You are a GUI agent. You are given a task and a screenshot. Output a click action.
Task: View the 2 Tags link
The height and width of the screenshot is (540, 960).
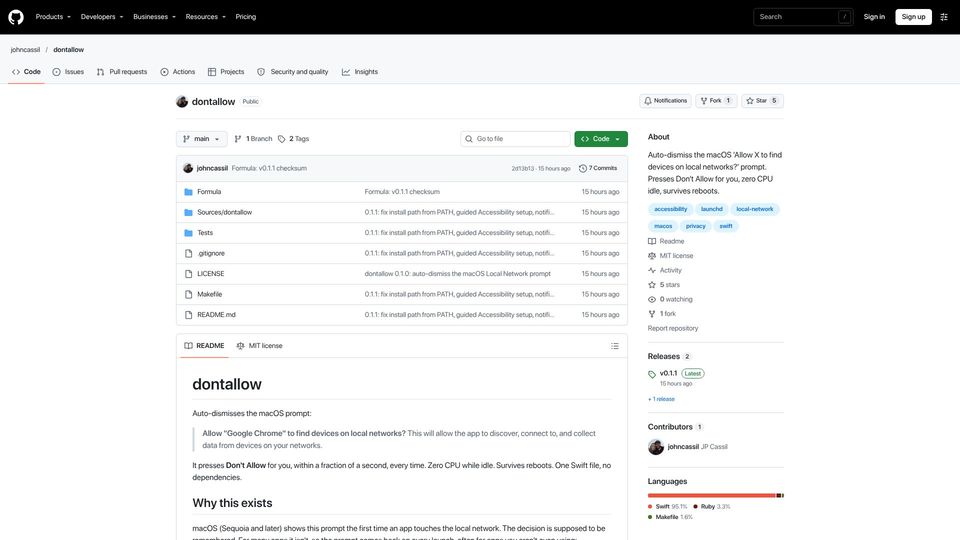293,139
